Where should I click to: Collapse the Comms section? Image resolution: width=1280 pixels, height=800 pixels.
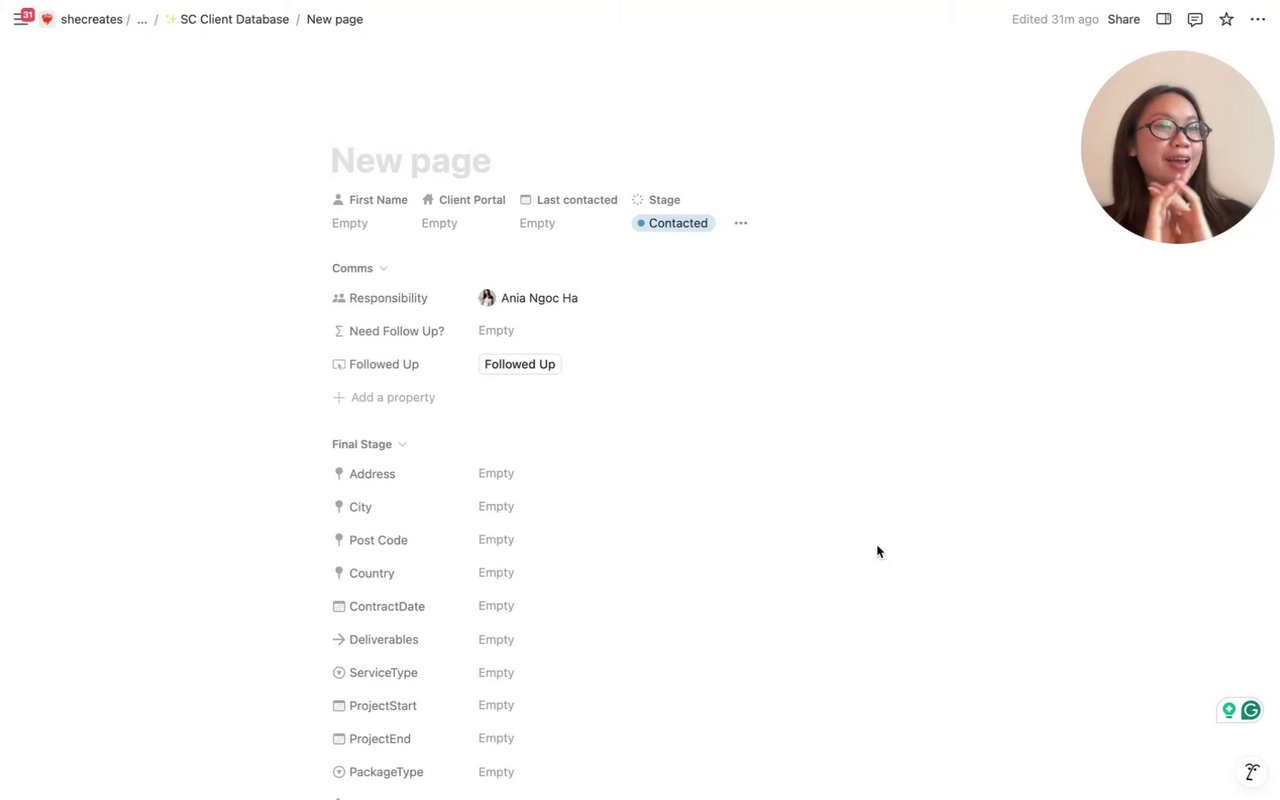[x=359, y=268]
